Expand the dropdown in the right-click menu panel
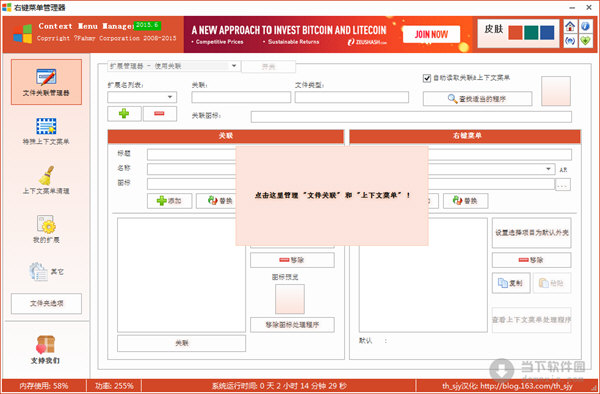The height and width of the screenshot is (394, 600). pyautogui.click(x=548, y=169)
